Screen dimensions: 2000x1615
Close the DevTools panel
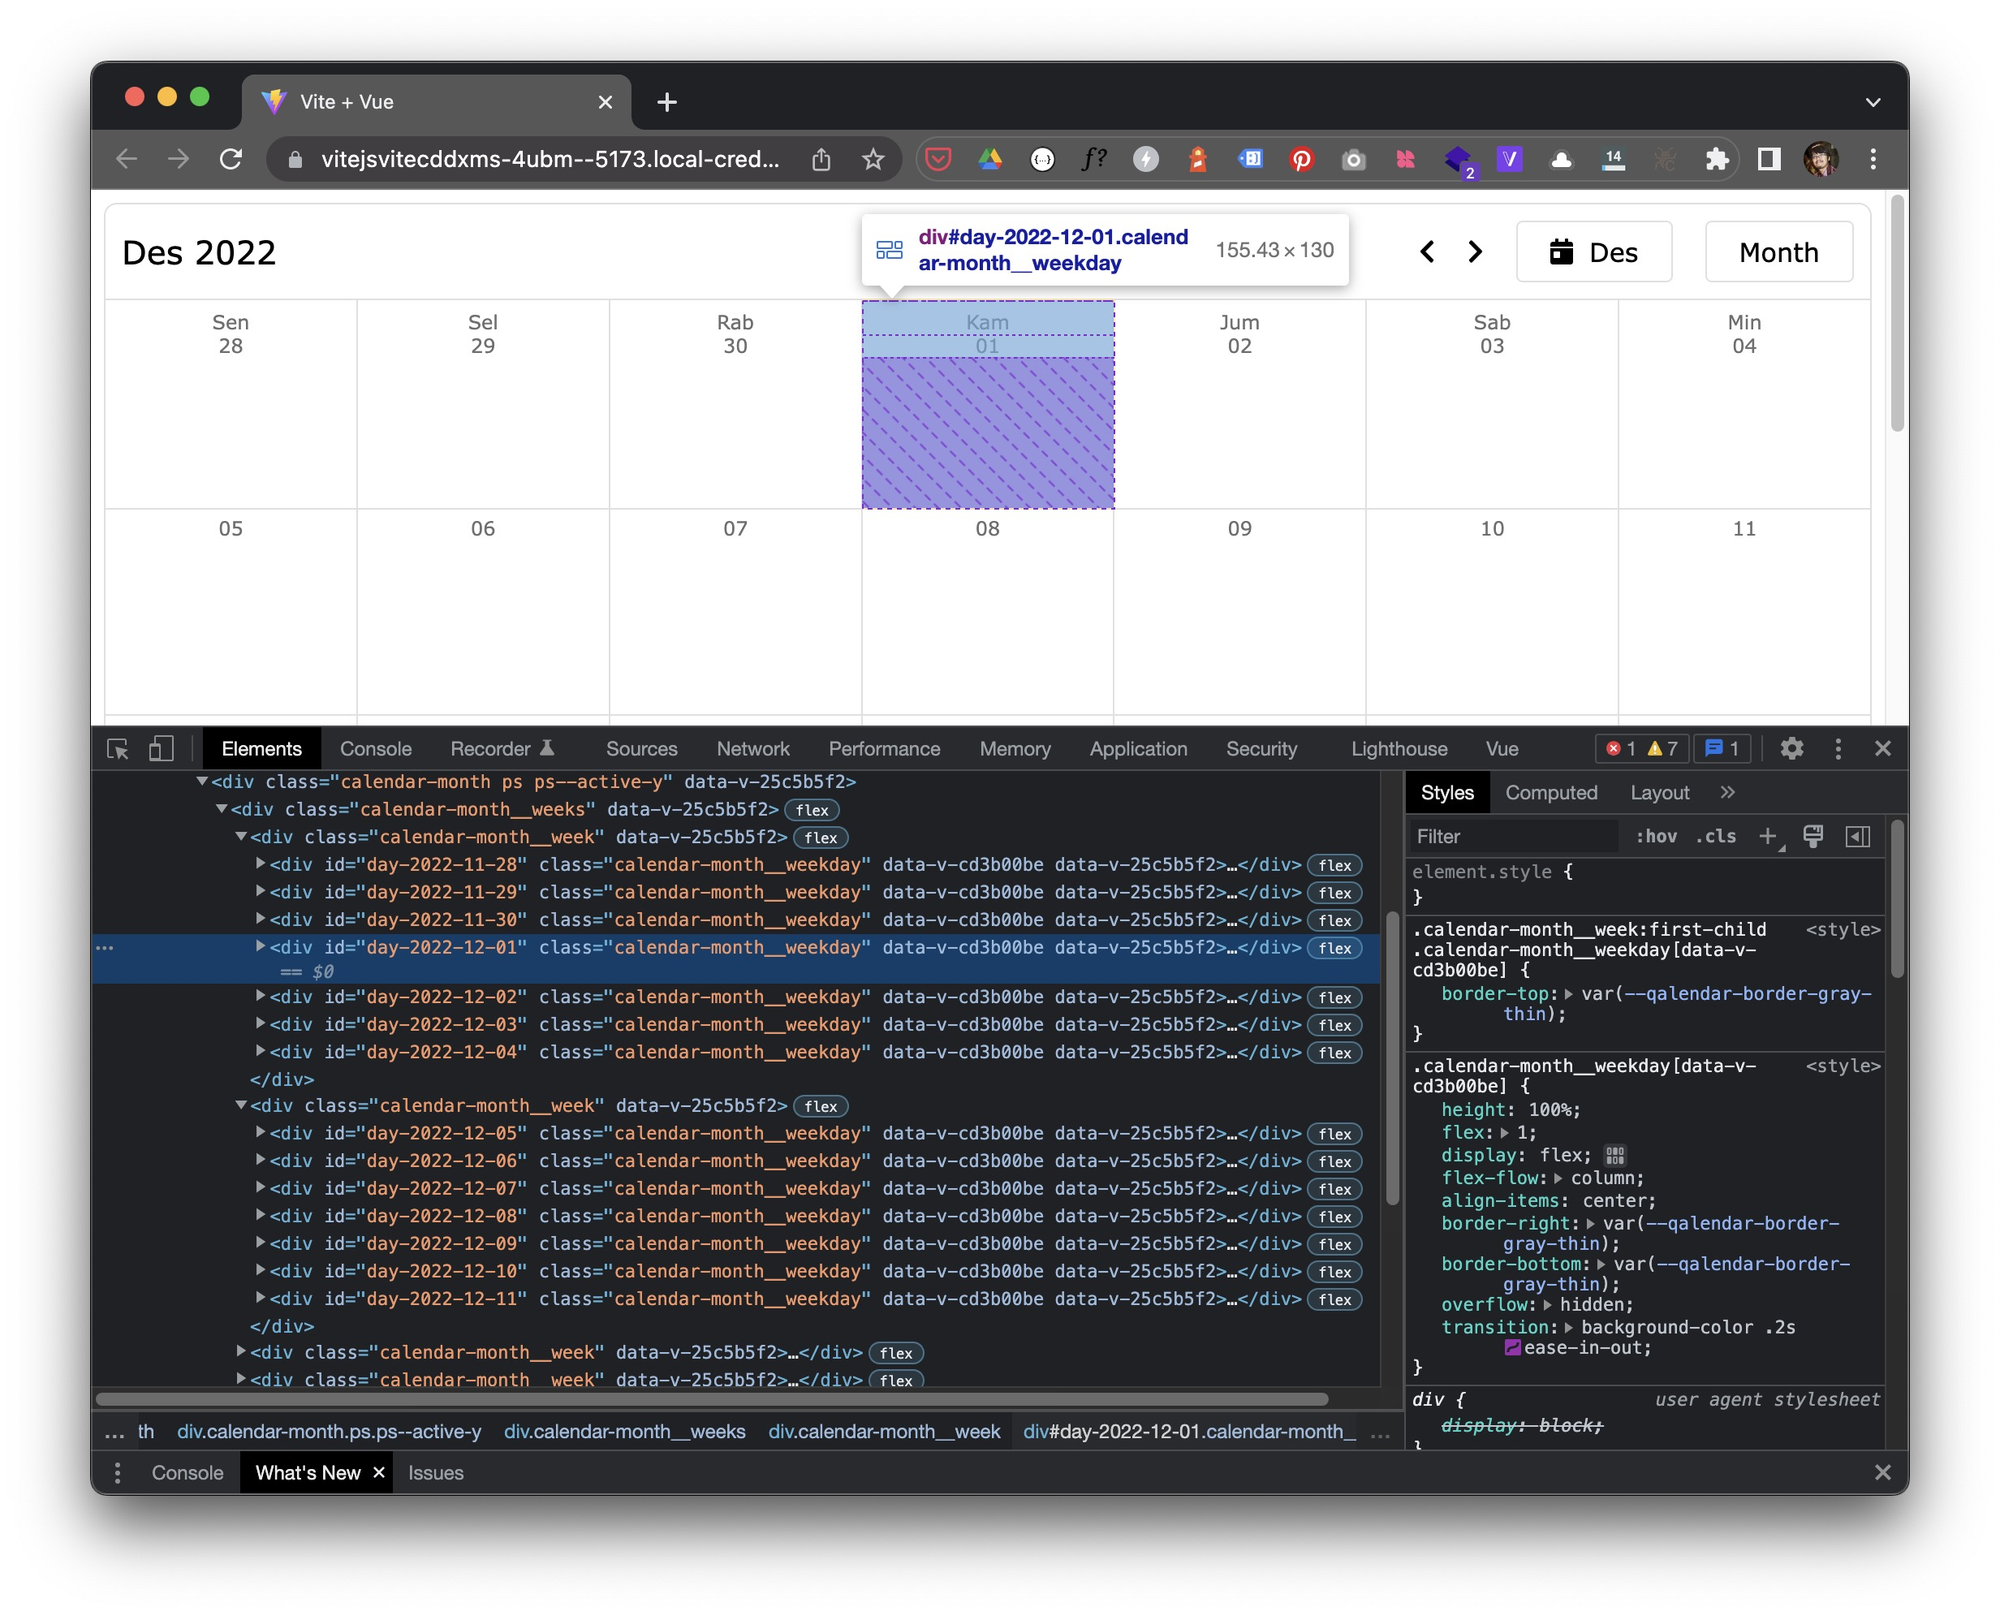click(1883, 748)
